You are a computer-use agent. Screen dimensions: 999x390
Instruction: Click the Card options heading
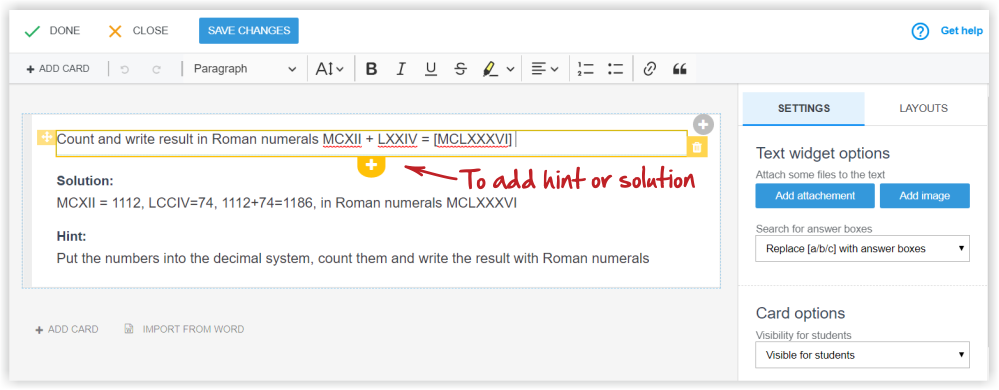tap(800, 313)
